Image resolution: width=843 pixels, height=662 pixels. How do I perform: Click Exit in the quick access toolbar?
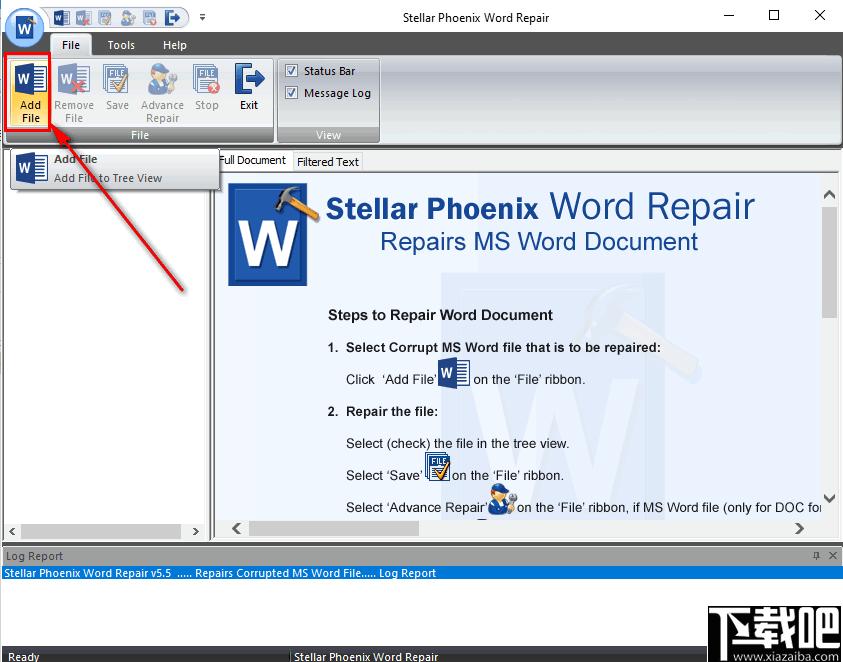172,18
